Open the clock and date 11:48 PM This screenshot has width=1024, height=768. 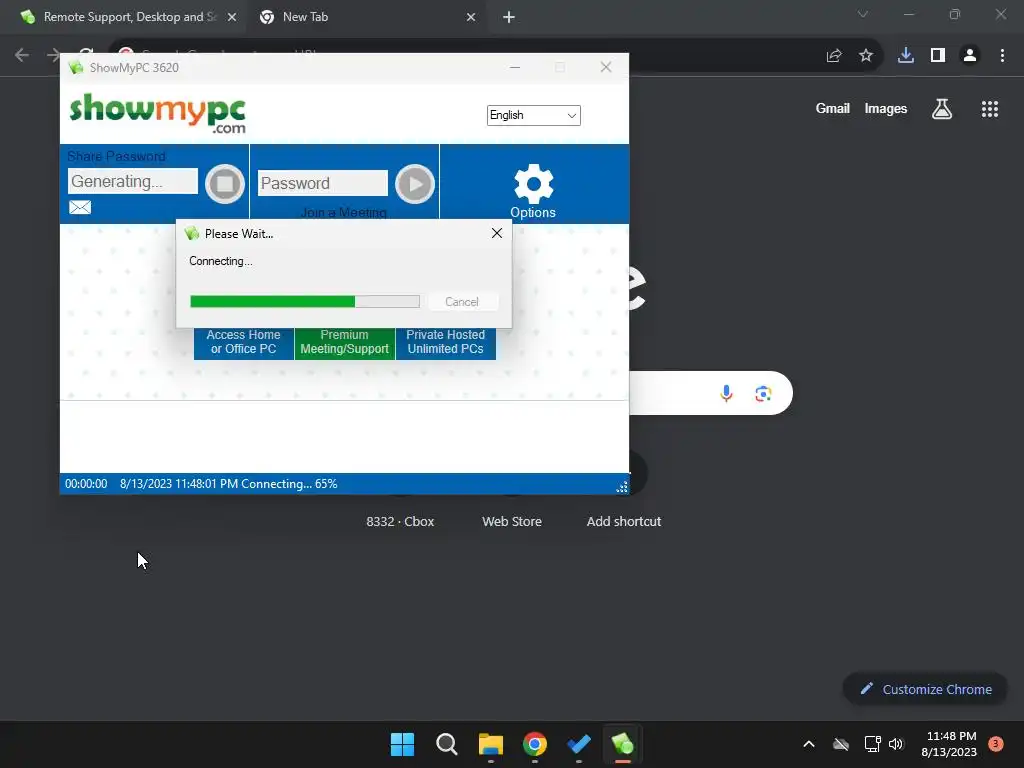[949, 744]
